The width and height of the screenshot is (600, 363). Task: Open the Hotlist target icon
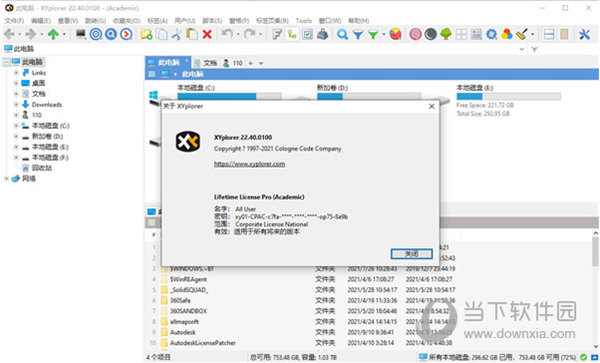[x=96, y=34]
